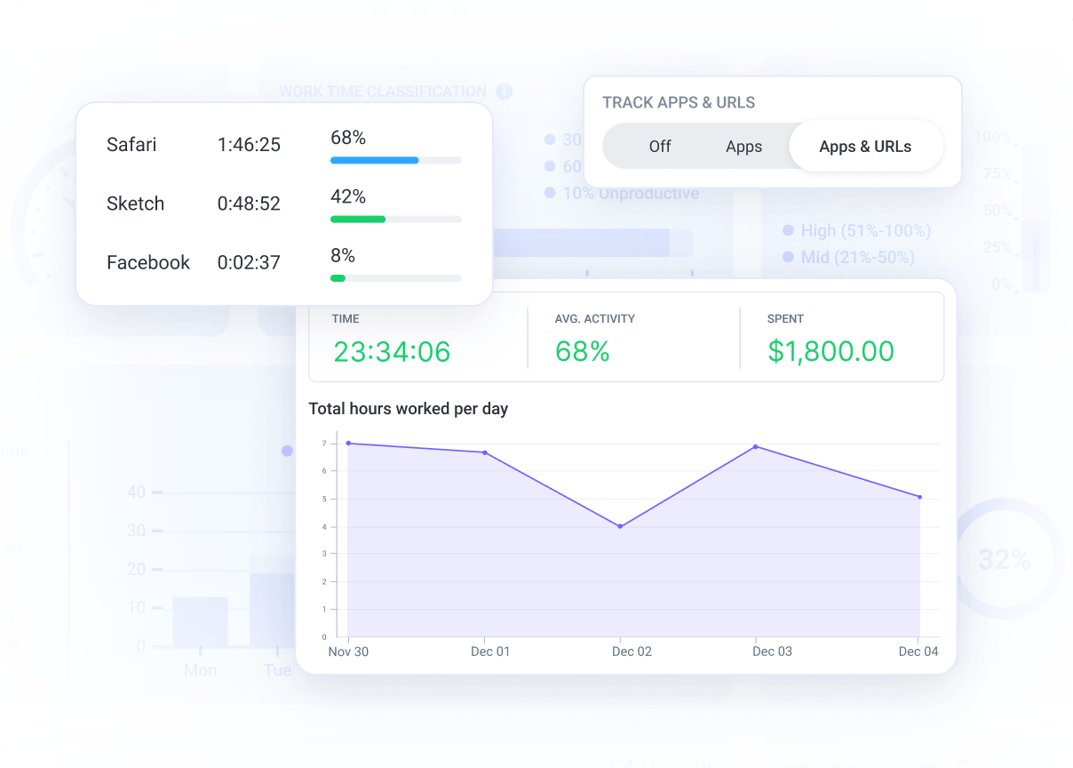Click the 32% activity circle

pyautogui.click(x=1005, y=559)
